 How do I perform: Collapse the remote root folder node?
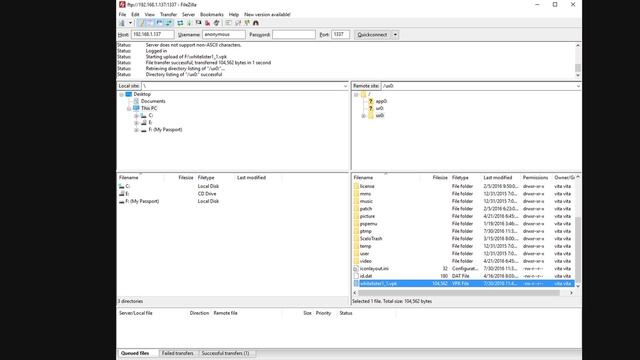[x=356, y=94]
